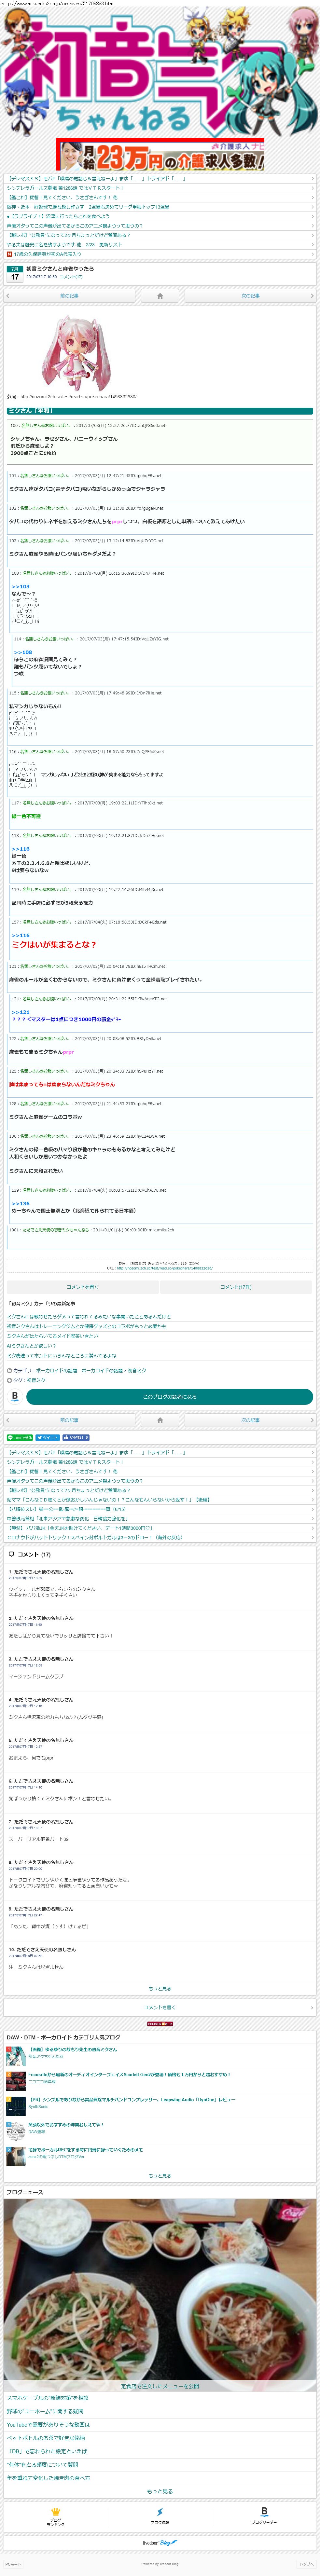Click the >>103 reply anchor
Viewport: 320px width, 2576px height.
coord(20,587)
